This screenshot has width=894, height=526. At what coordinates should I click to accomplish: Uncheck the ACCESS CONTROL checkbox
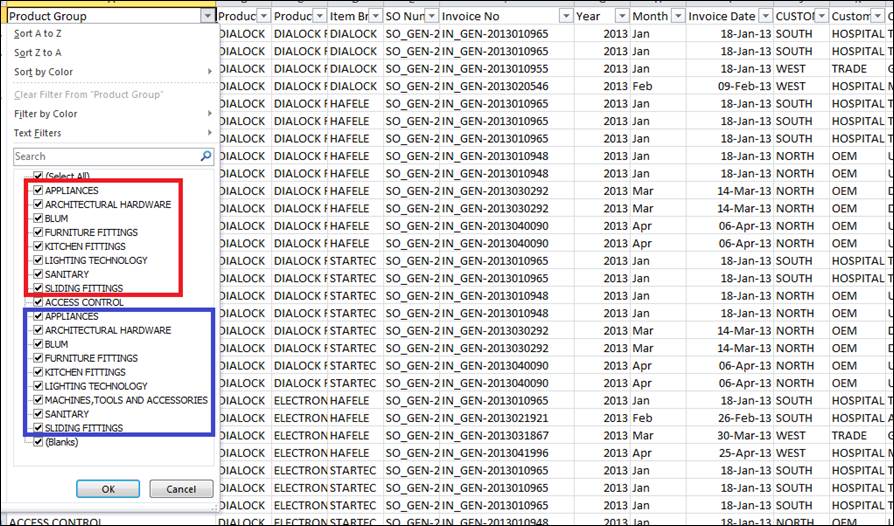click(38, 302)
